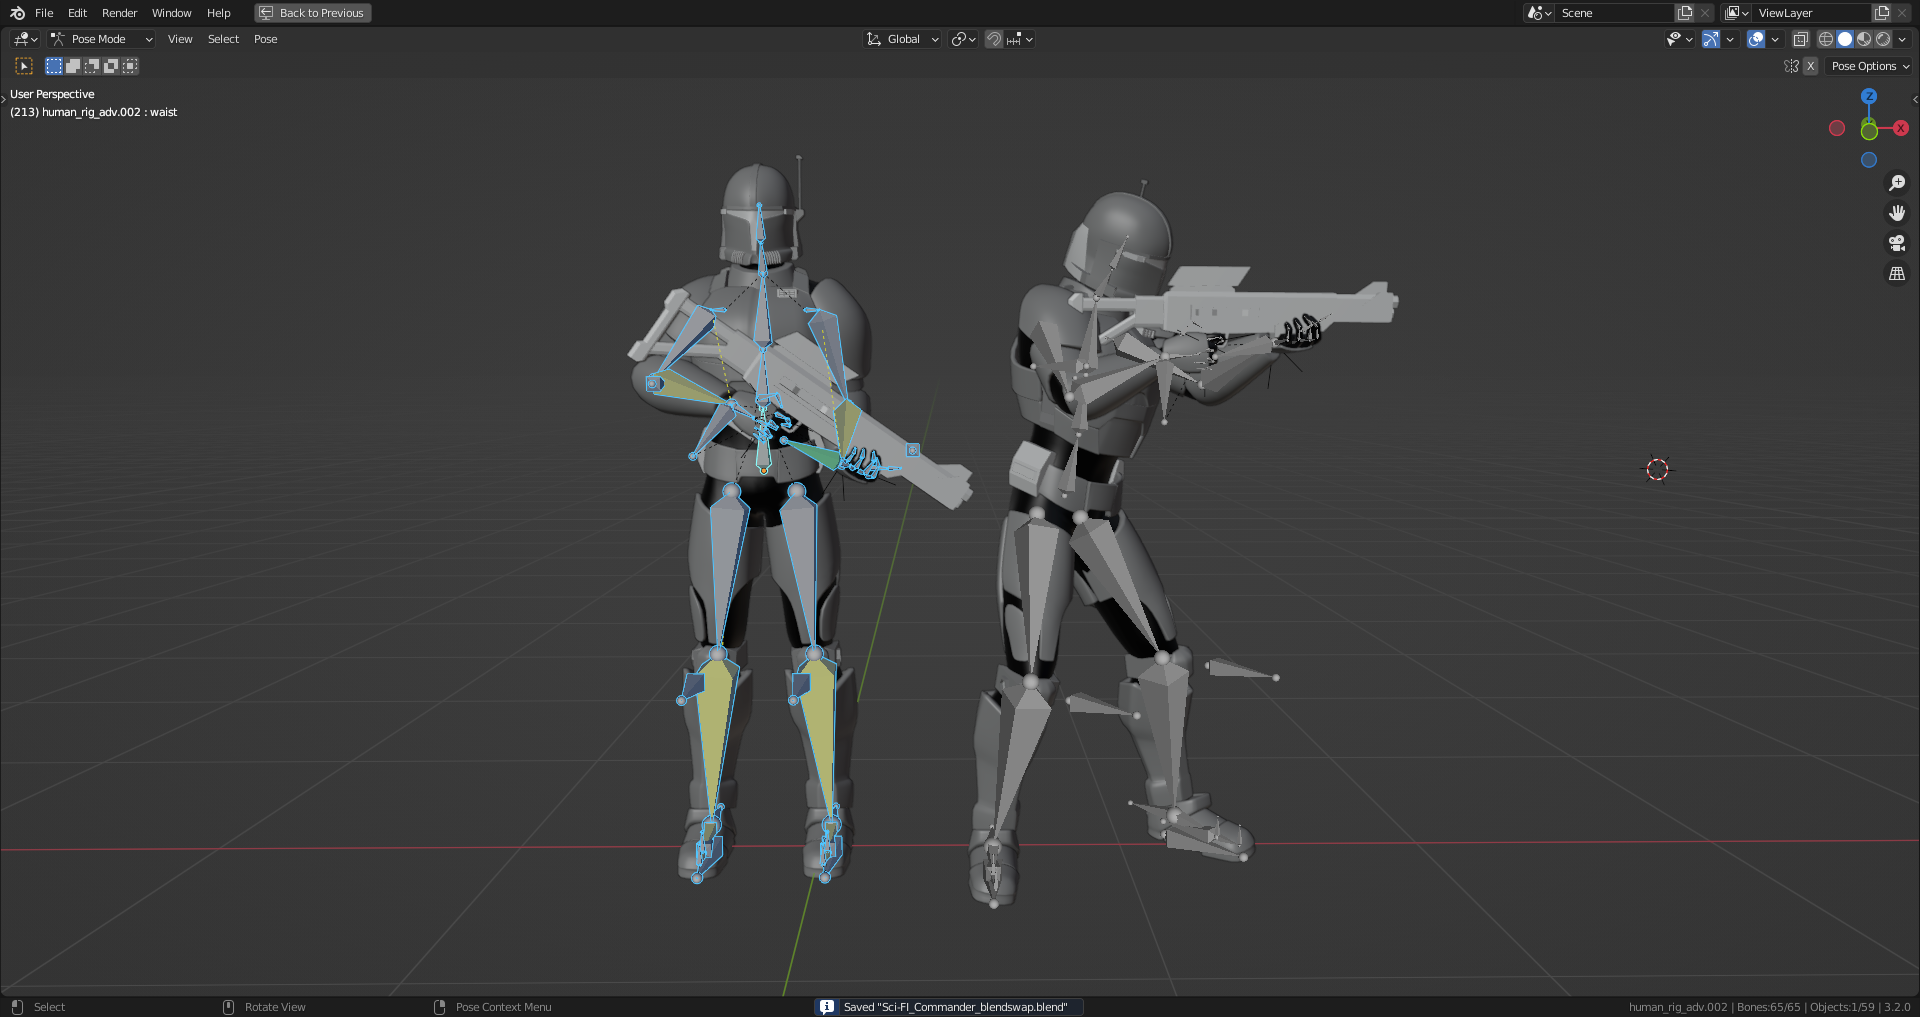Toggle X-Ray viewport mode

pos(1801,39)
